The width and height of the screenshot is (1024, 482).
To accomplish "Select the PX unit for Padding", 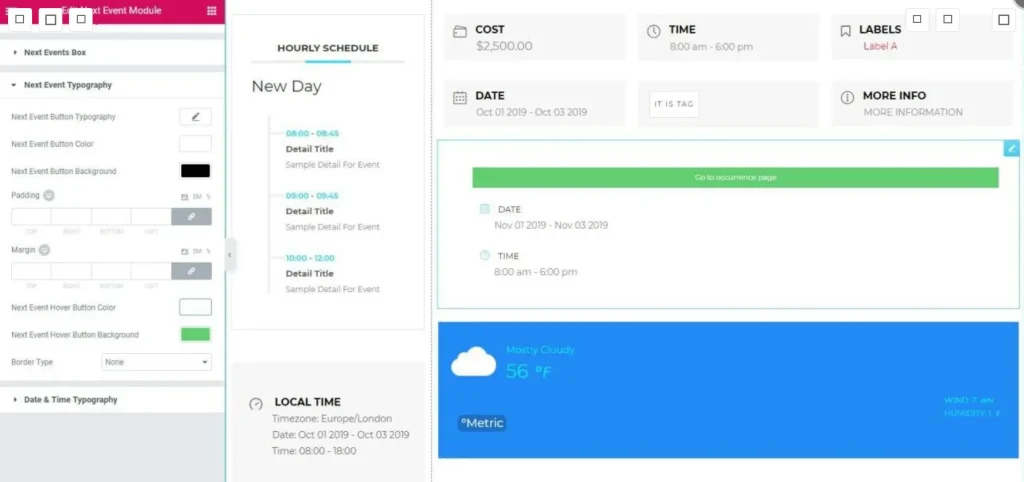I will 184,196.
